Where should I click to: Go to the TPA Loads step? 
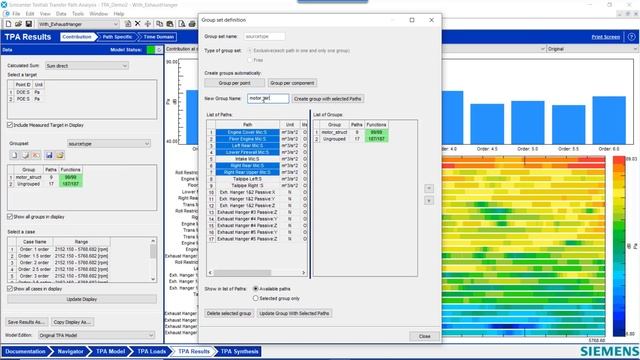[151, 351]
